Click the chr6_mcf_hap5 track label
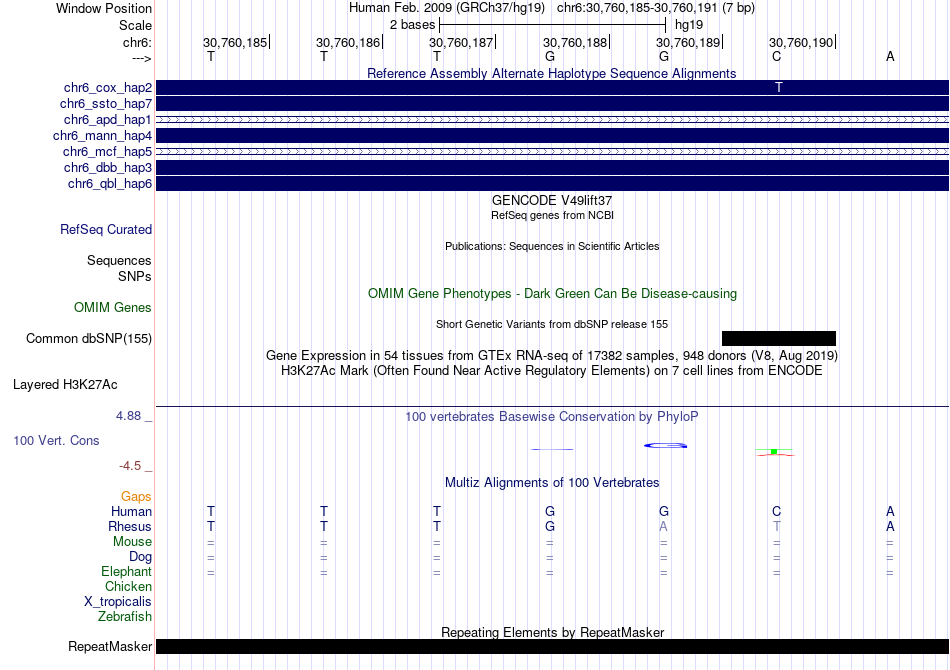This screenshot has height=670, width=950. 107,151
